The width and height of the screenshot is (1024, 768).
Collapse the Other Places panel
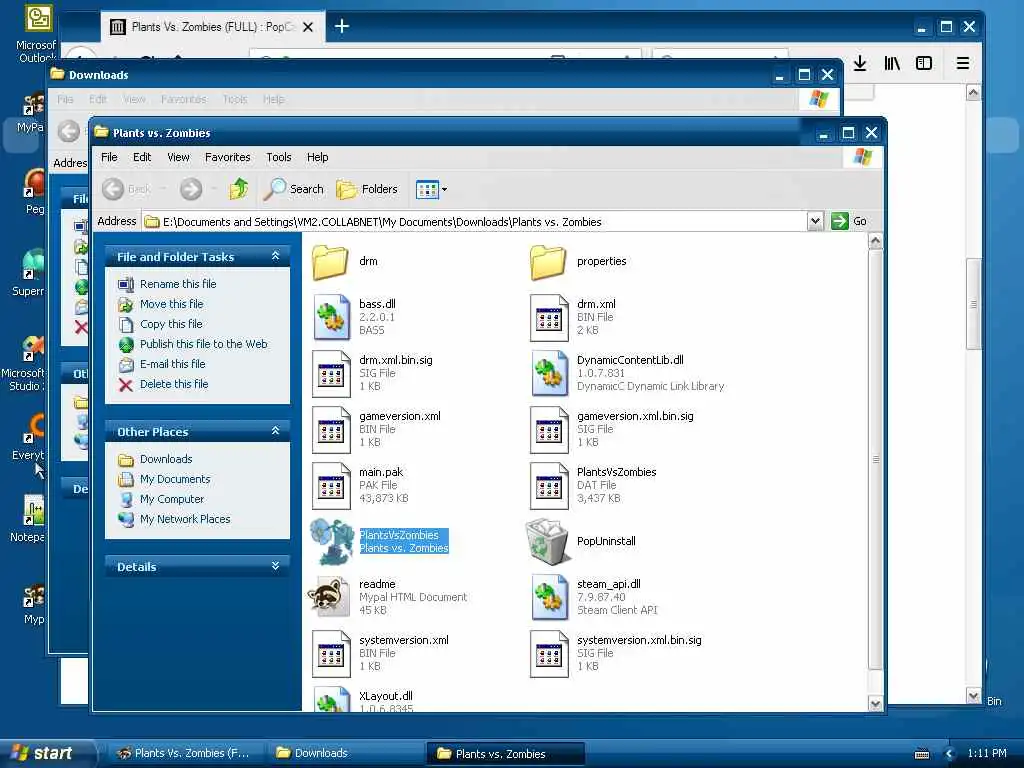tap(276, 432)
